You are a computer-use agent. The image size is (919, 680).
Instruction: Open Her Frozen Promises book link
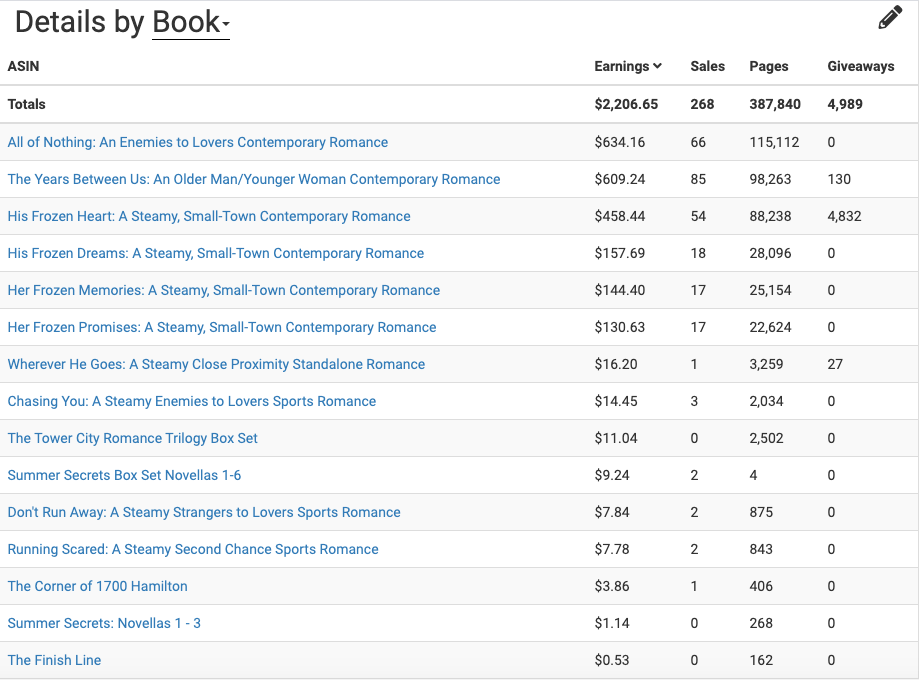[x=221, y=327]
